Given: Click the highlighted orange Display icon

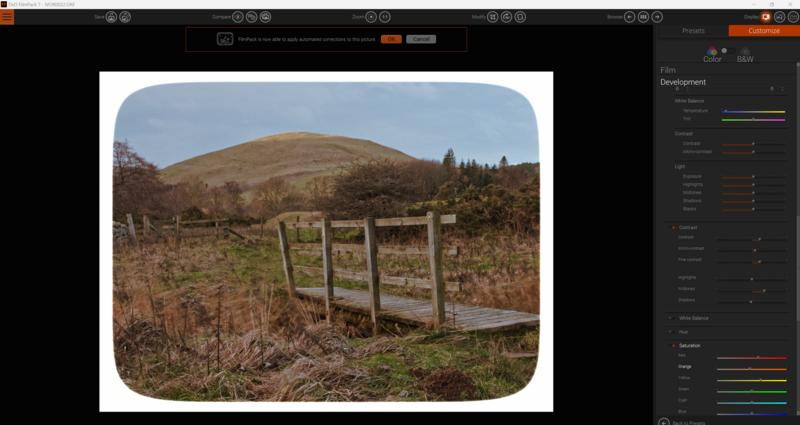Looking at the screenshot, I should [766, 17].
